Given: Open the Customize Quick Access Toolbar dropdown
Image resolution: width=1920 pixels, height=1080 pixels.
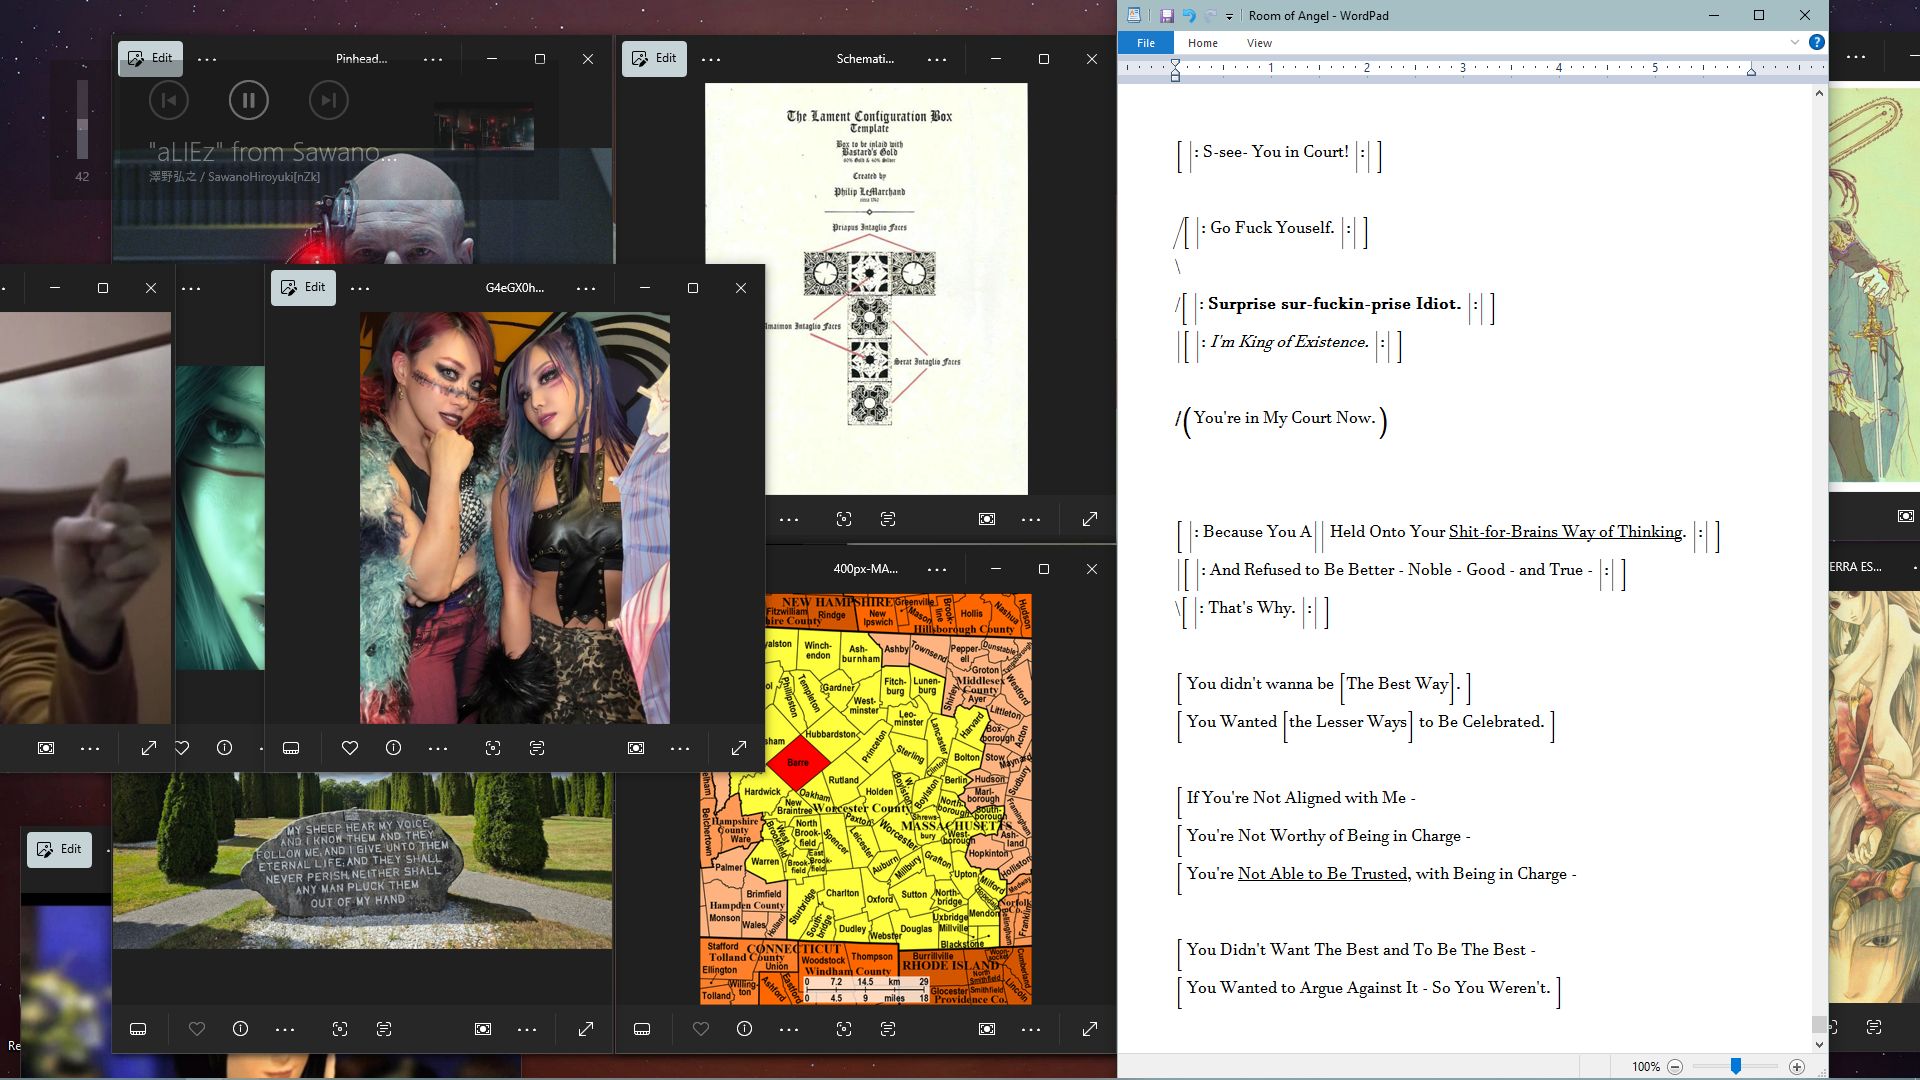Looking at the screenshot, I should (x=1229, y=16).
